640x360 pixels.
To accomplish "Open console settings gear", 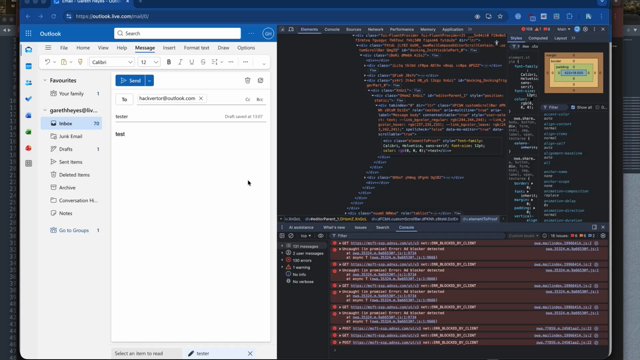I will [x=603, y=236].
